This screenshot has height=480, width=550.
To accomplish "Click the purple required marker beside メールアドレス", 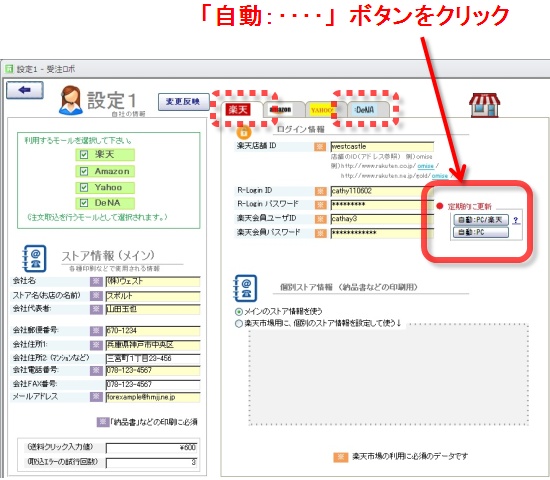I will coord(96,396).
